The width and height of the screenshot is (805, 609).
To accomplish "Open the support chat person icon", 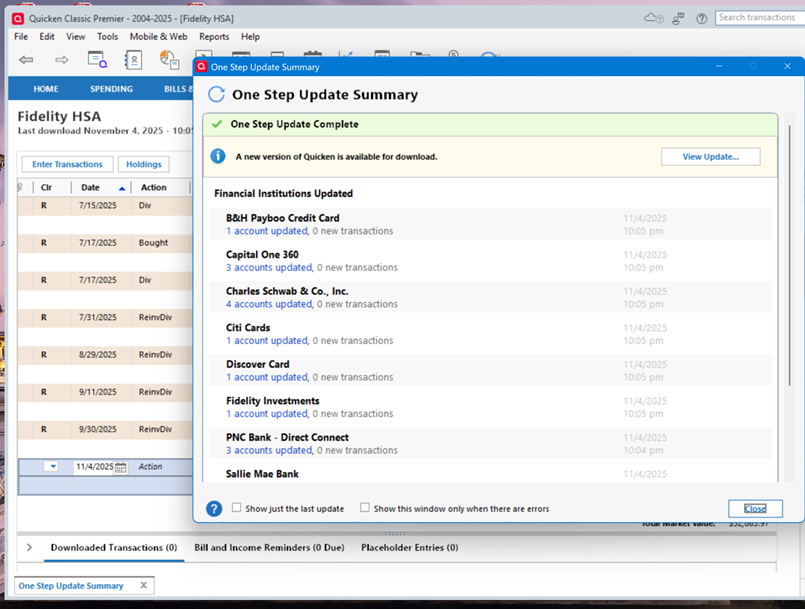I will click(678, 18).
